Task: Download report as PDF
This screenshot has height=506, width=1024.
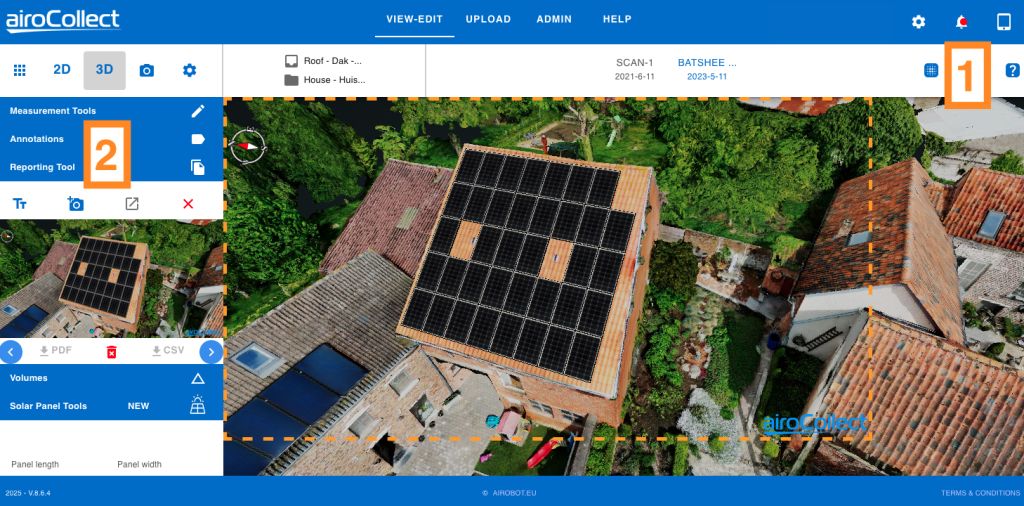Action: 55,351
